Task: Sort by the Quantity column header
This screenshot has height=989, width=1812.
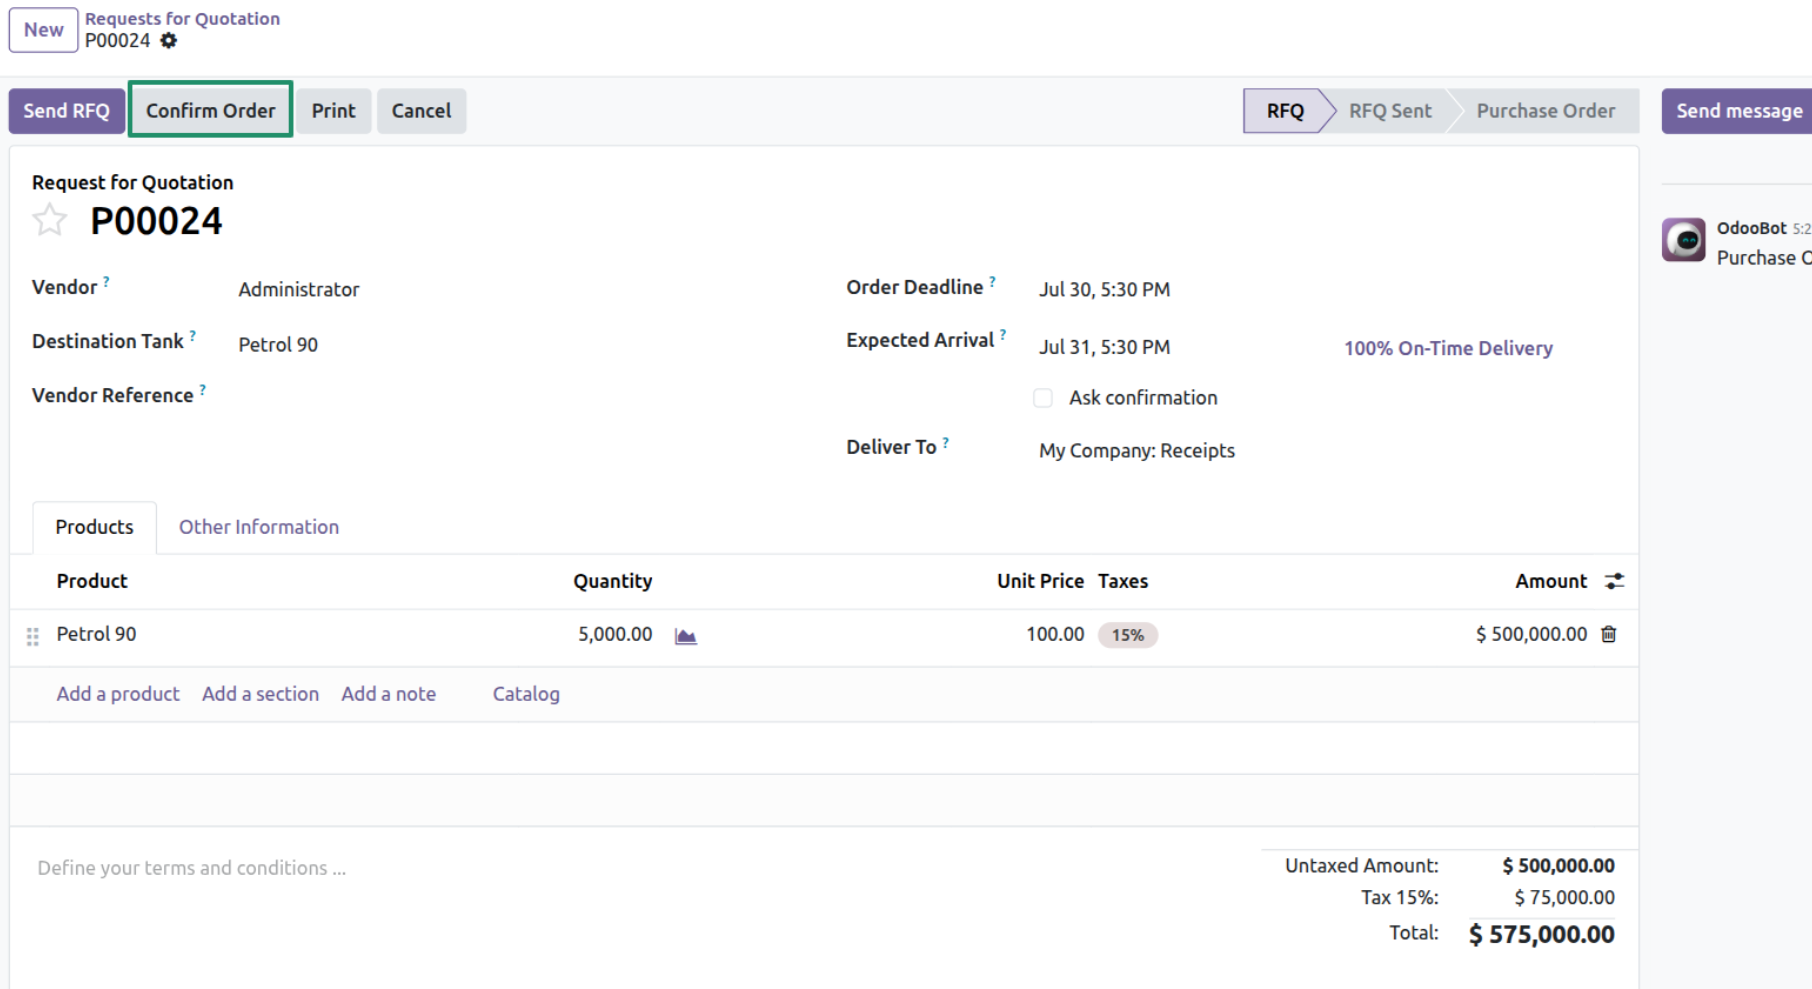Action: (612, 581)
